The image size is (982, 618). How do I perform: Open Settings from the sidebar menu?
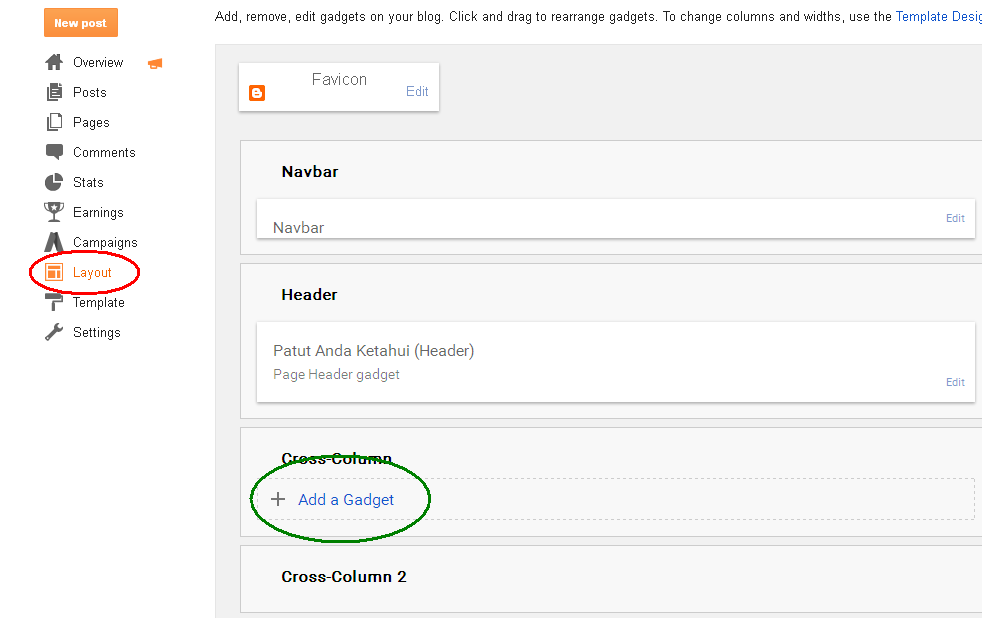pos(97,332)
